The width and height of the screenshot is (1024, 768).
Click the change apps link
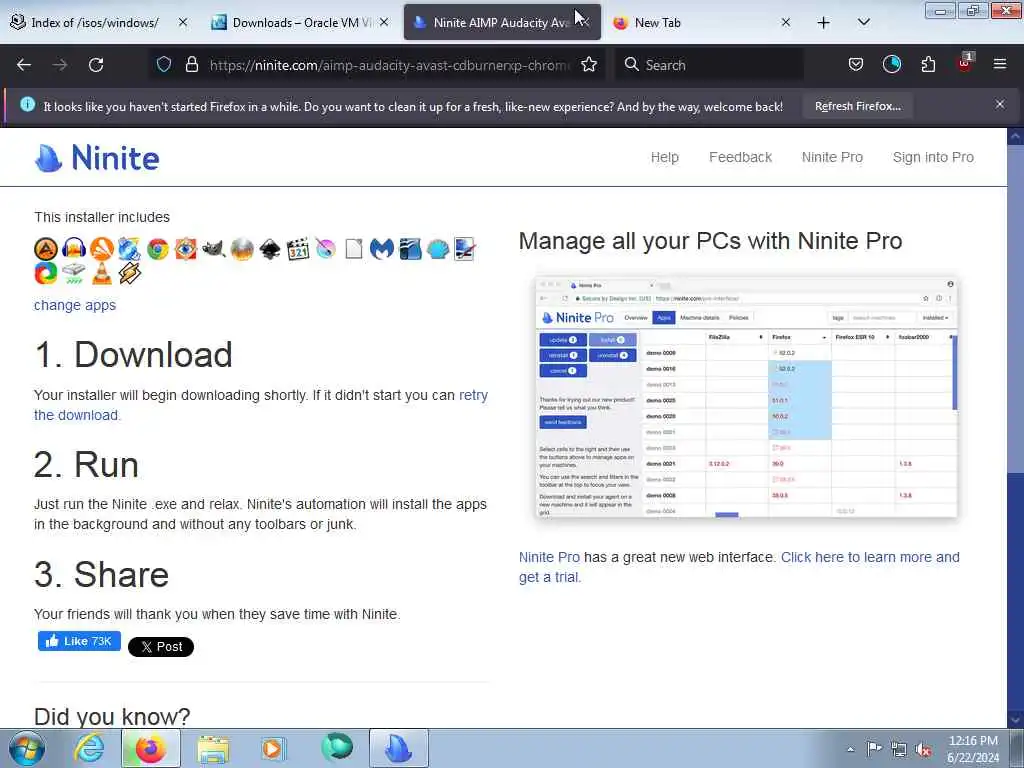coord(75,305)
